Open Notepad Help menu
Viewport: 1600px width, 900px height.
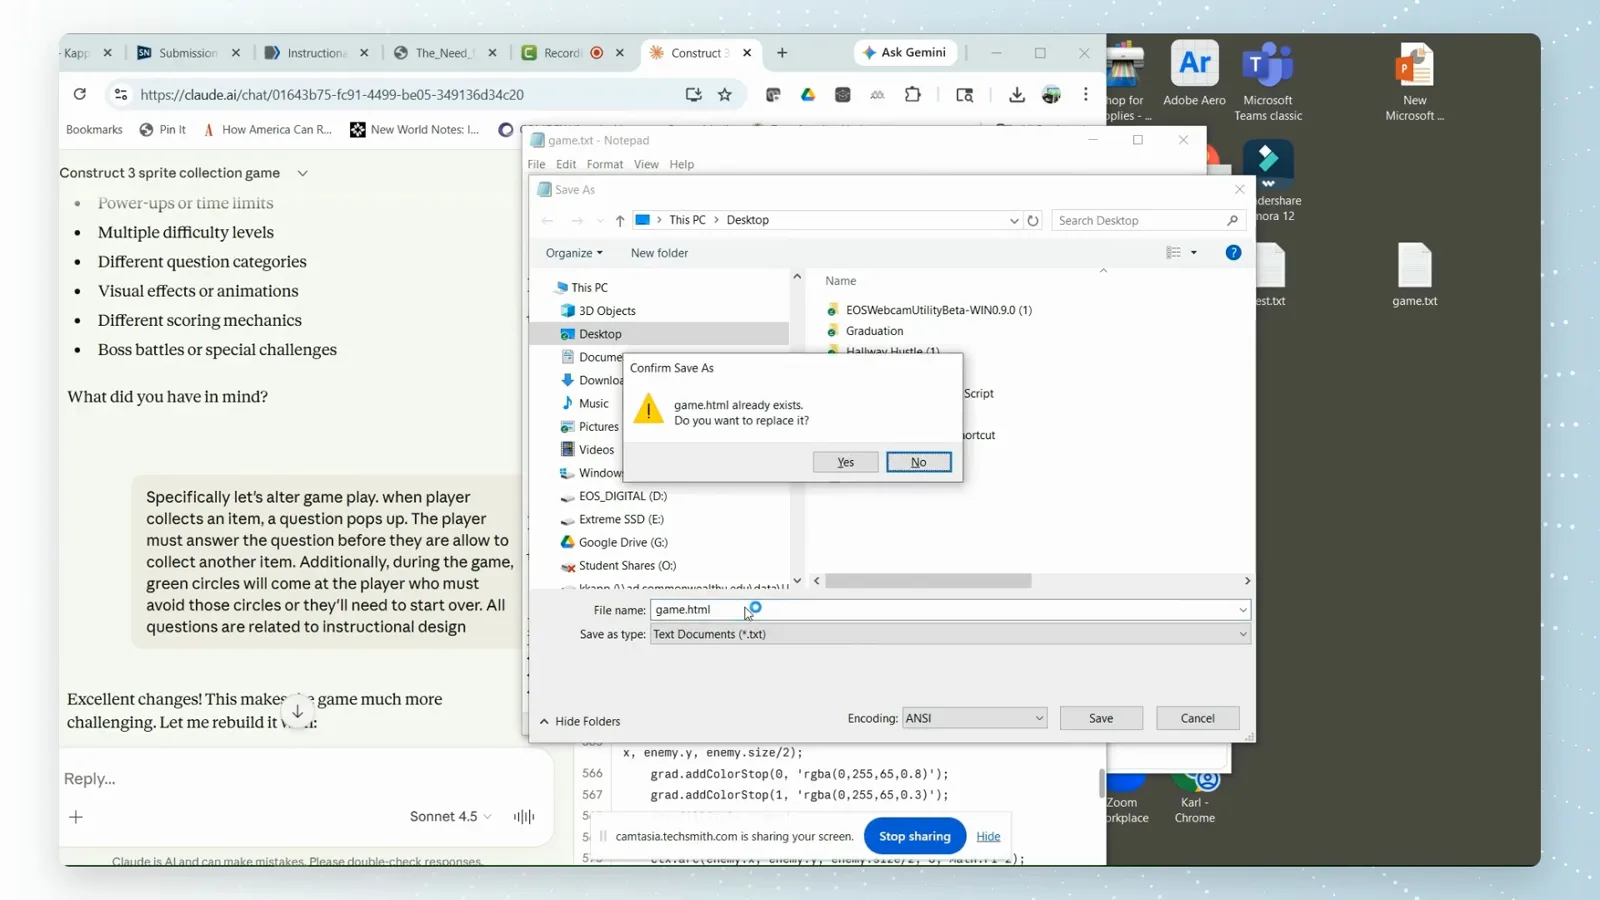tap(681, 164)
